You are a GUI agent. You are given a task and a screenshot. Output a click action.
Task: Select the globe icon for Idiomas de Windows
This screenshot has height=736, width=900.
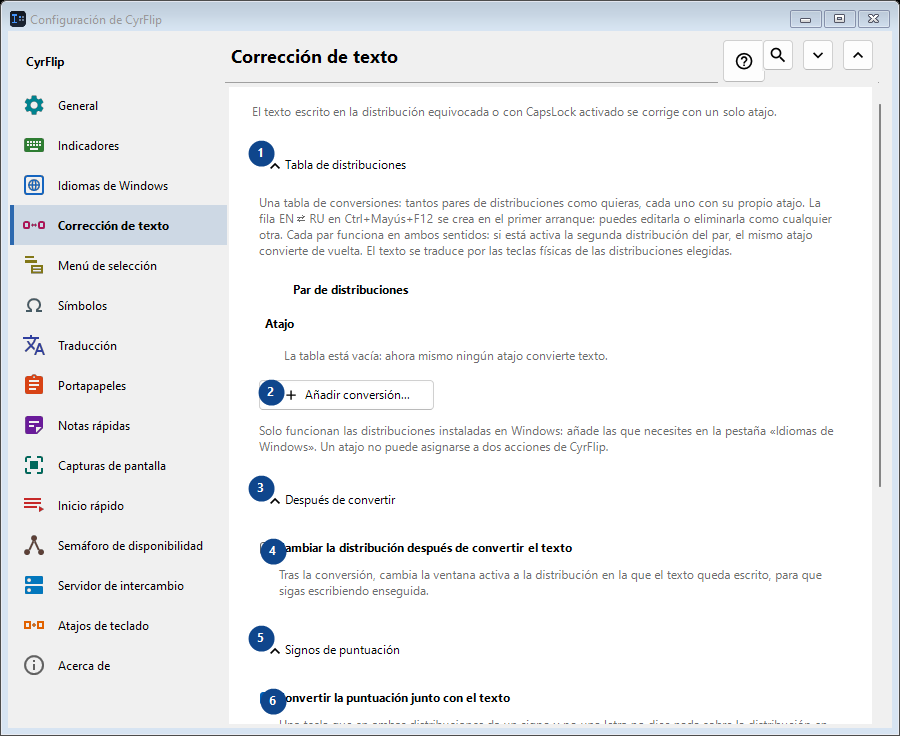(34, 185)
